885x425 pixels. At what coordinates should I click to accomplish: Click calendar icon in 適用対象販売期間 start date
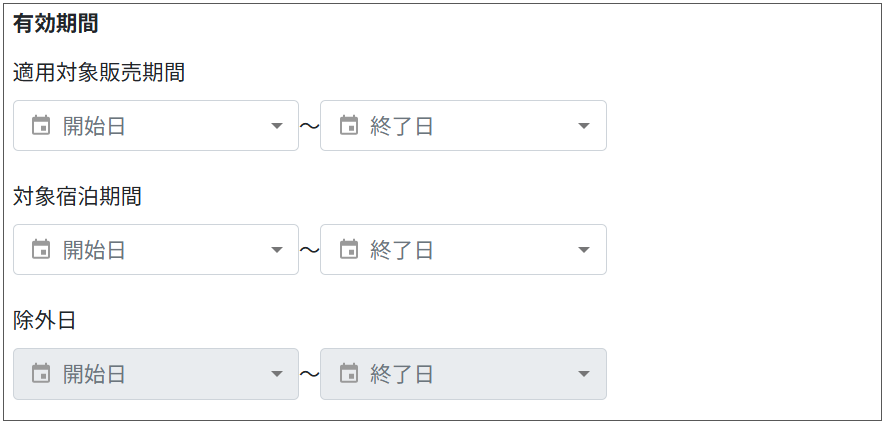41,125
